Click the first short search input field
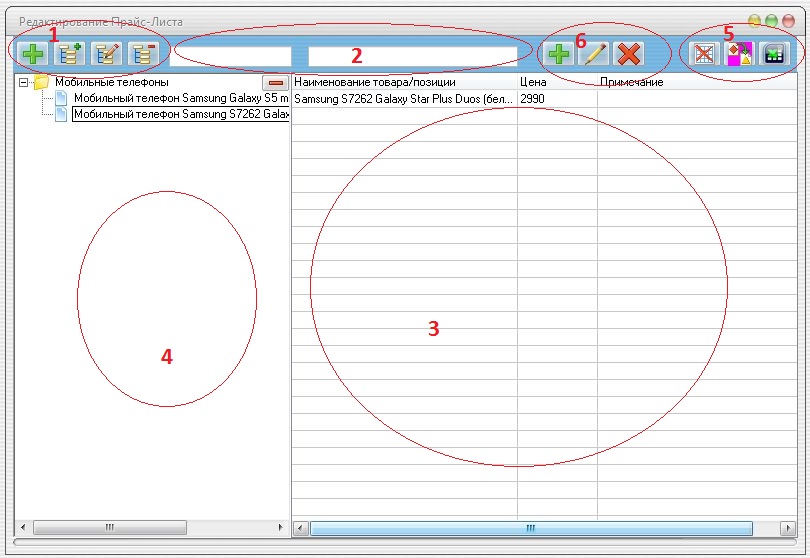The image size is (810, 558). (x=230, y=56)
